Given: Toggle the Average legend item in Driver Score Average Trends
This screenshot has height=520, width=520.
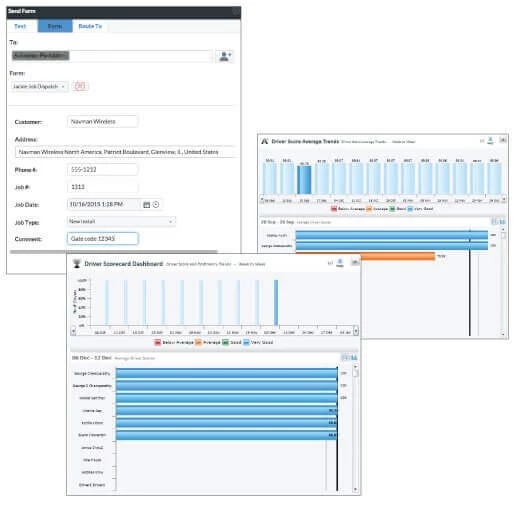Looking at the screenshot, I should [377, 209].
